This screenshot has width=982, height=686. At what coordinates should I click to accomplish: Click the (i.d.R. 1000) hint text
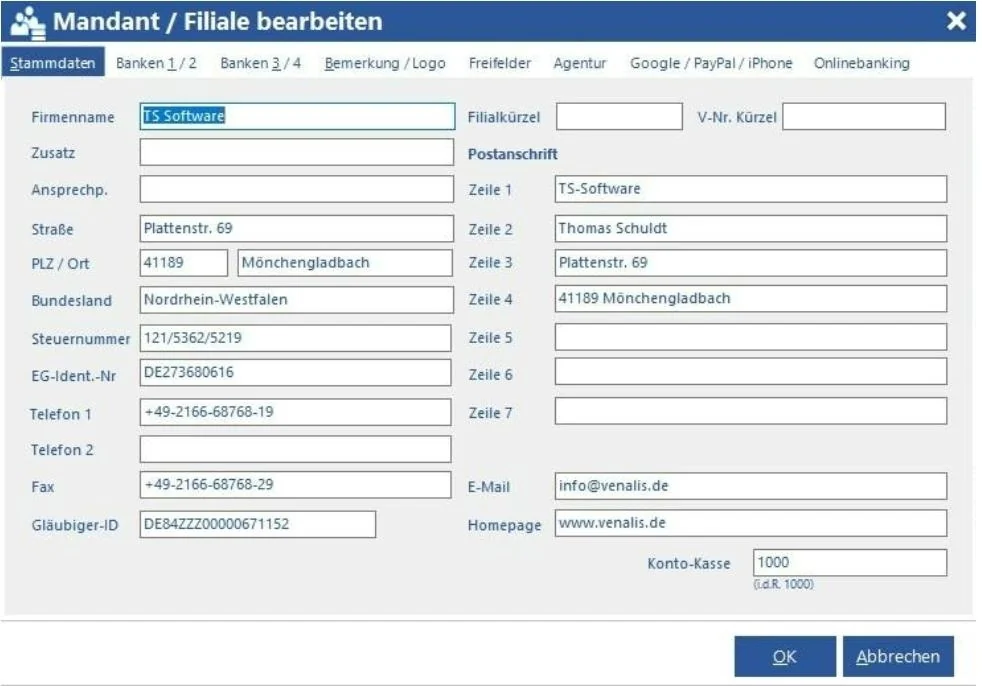783,584
